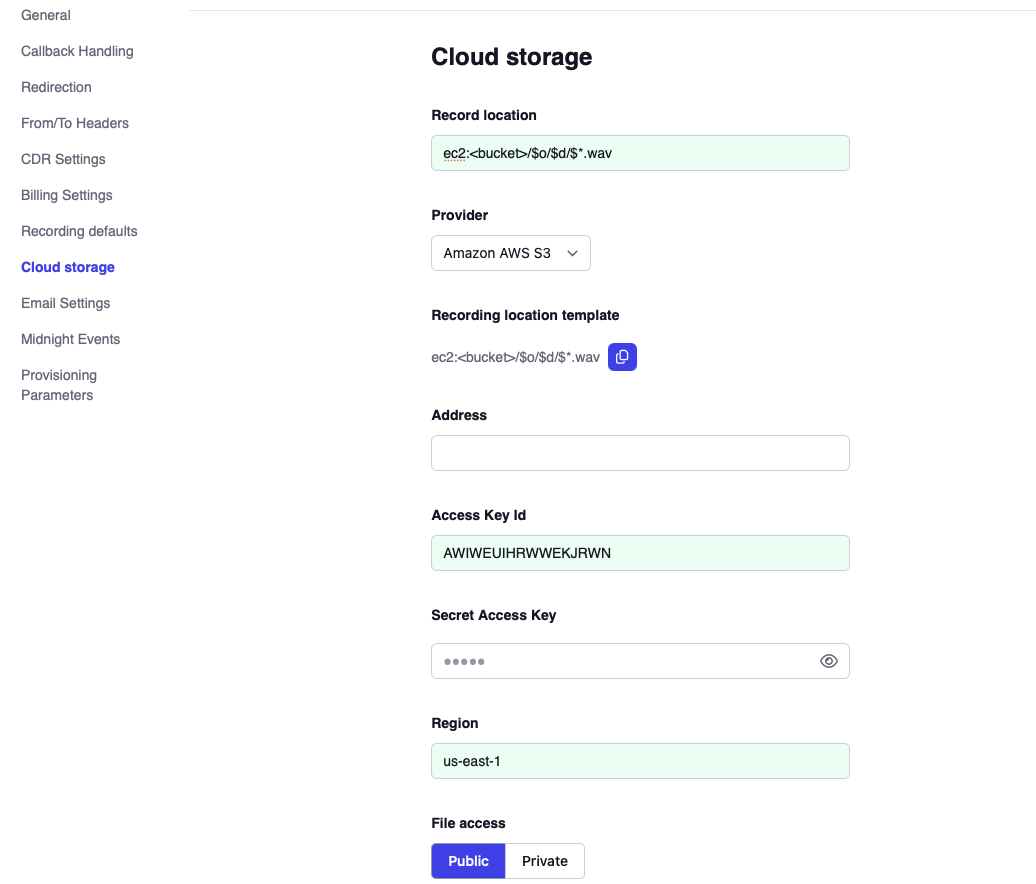Open the General settings section

[x=45, y=15]
